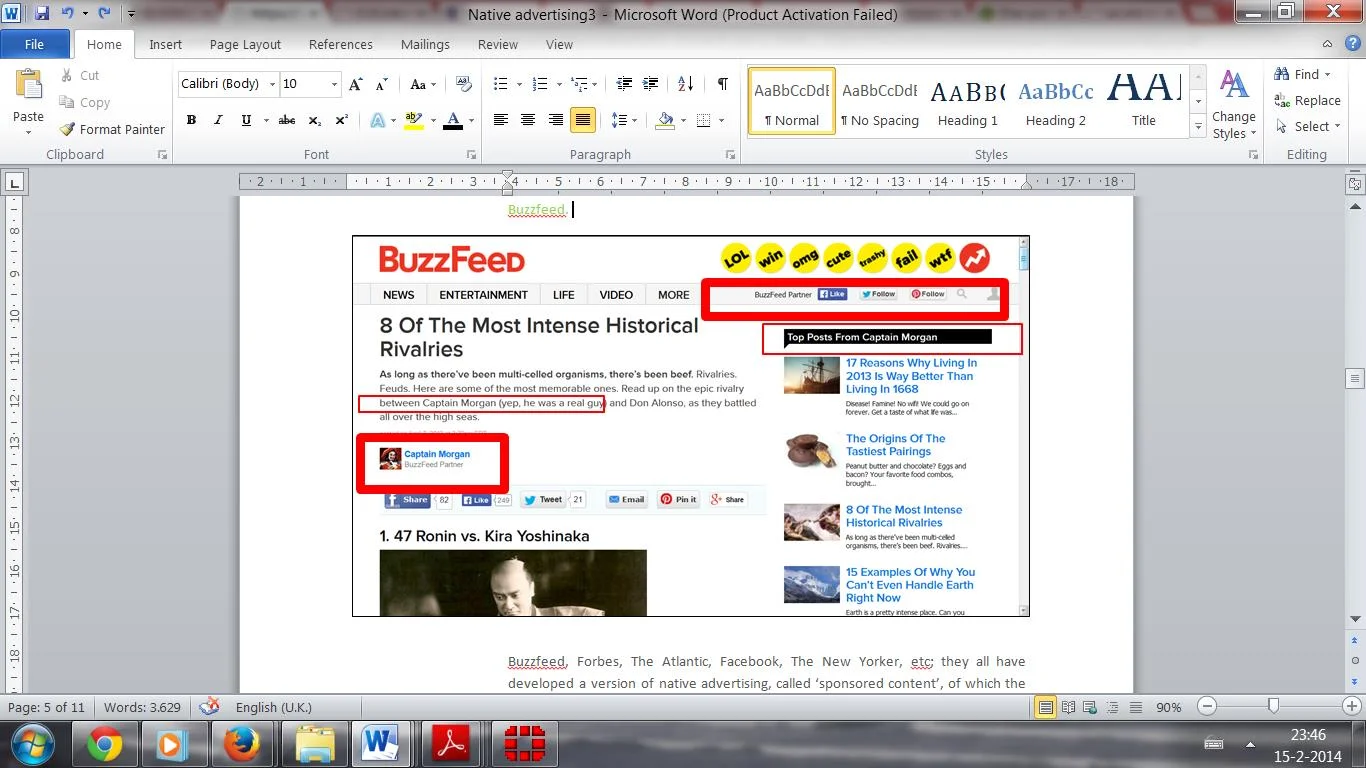Click the Format Painter brush
This screenshot has width=1366, height=768.
pos(67,129)
